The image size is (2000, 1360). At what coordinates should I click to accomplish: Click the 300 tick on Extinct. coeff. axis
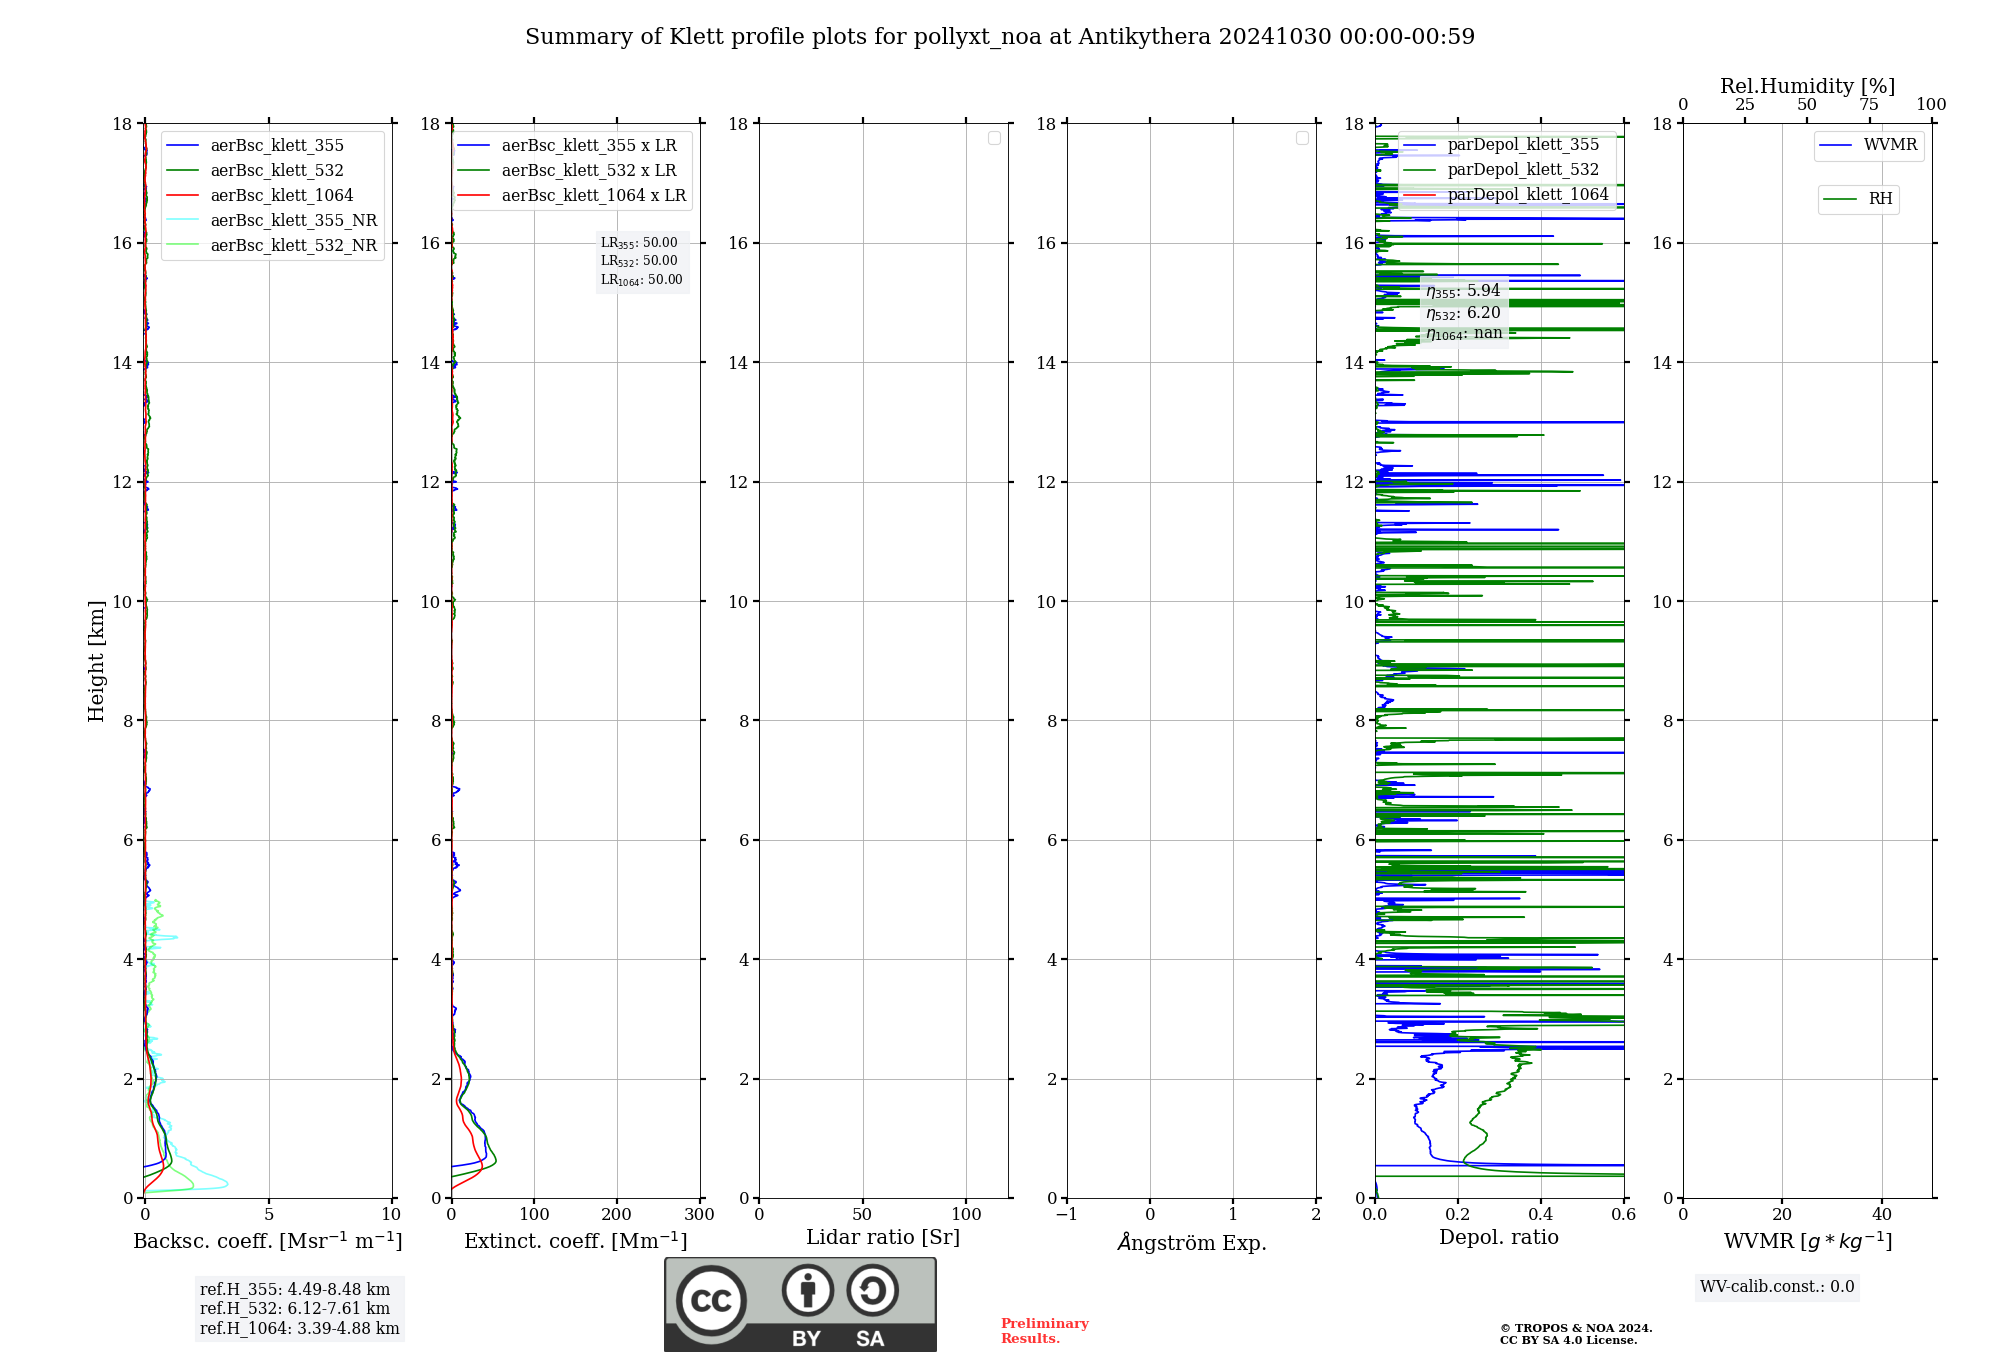tap(700, 1215)
